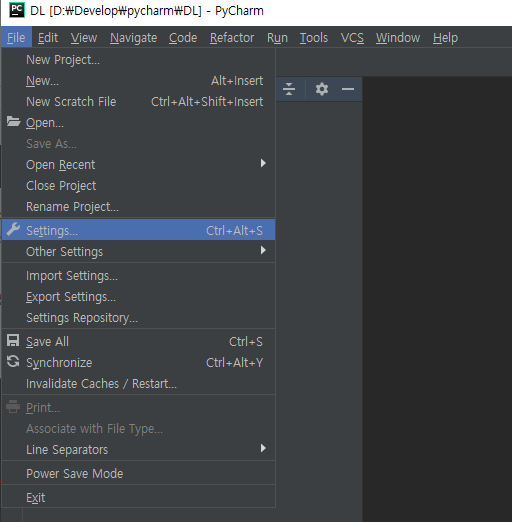Choose Export Settings...

tap(138, 297)
